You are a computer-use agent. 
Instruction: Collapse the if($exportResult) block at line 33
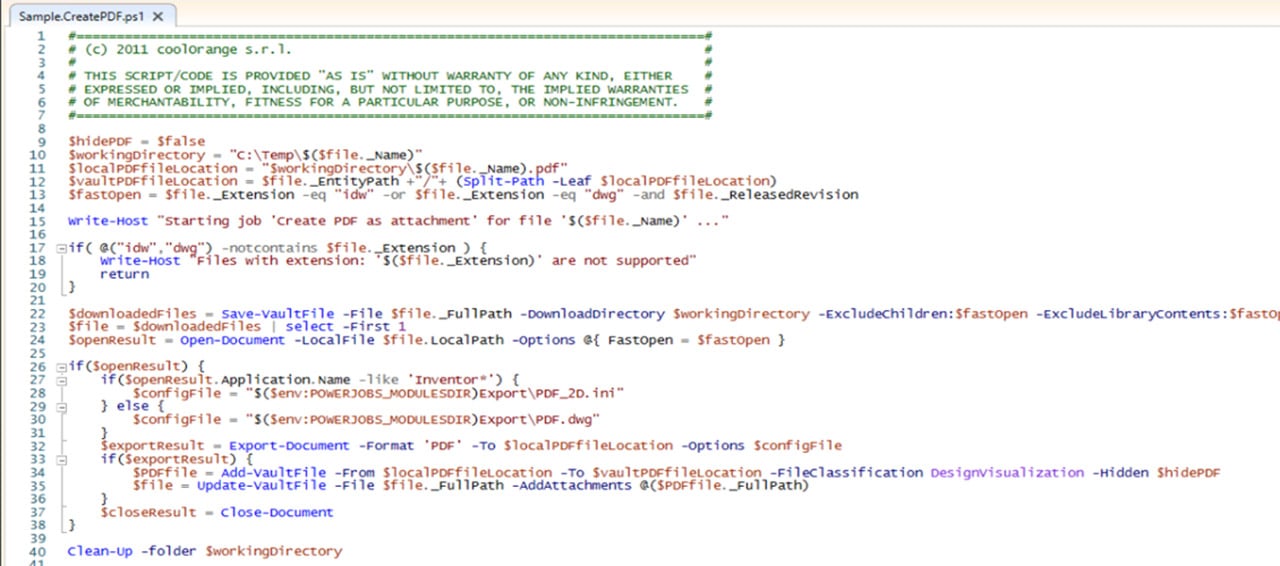(62, 459)
